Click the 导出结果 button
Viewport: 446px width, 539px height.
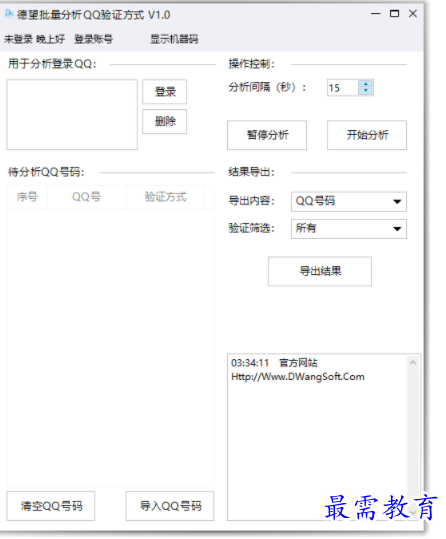(x=320, y=271)
